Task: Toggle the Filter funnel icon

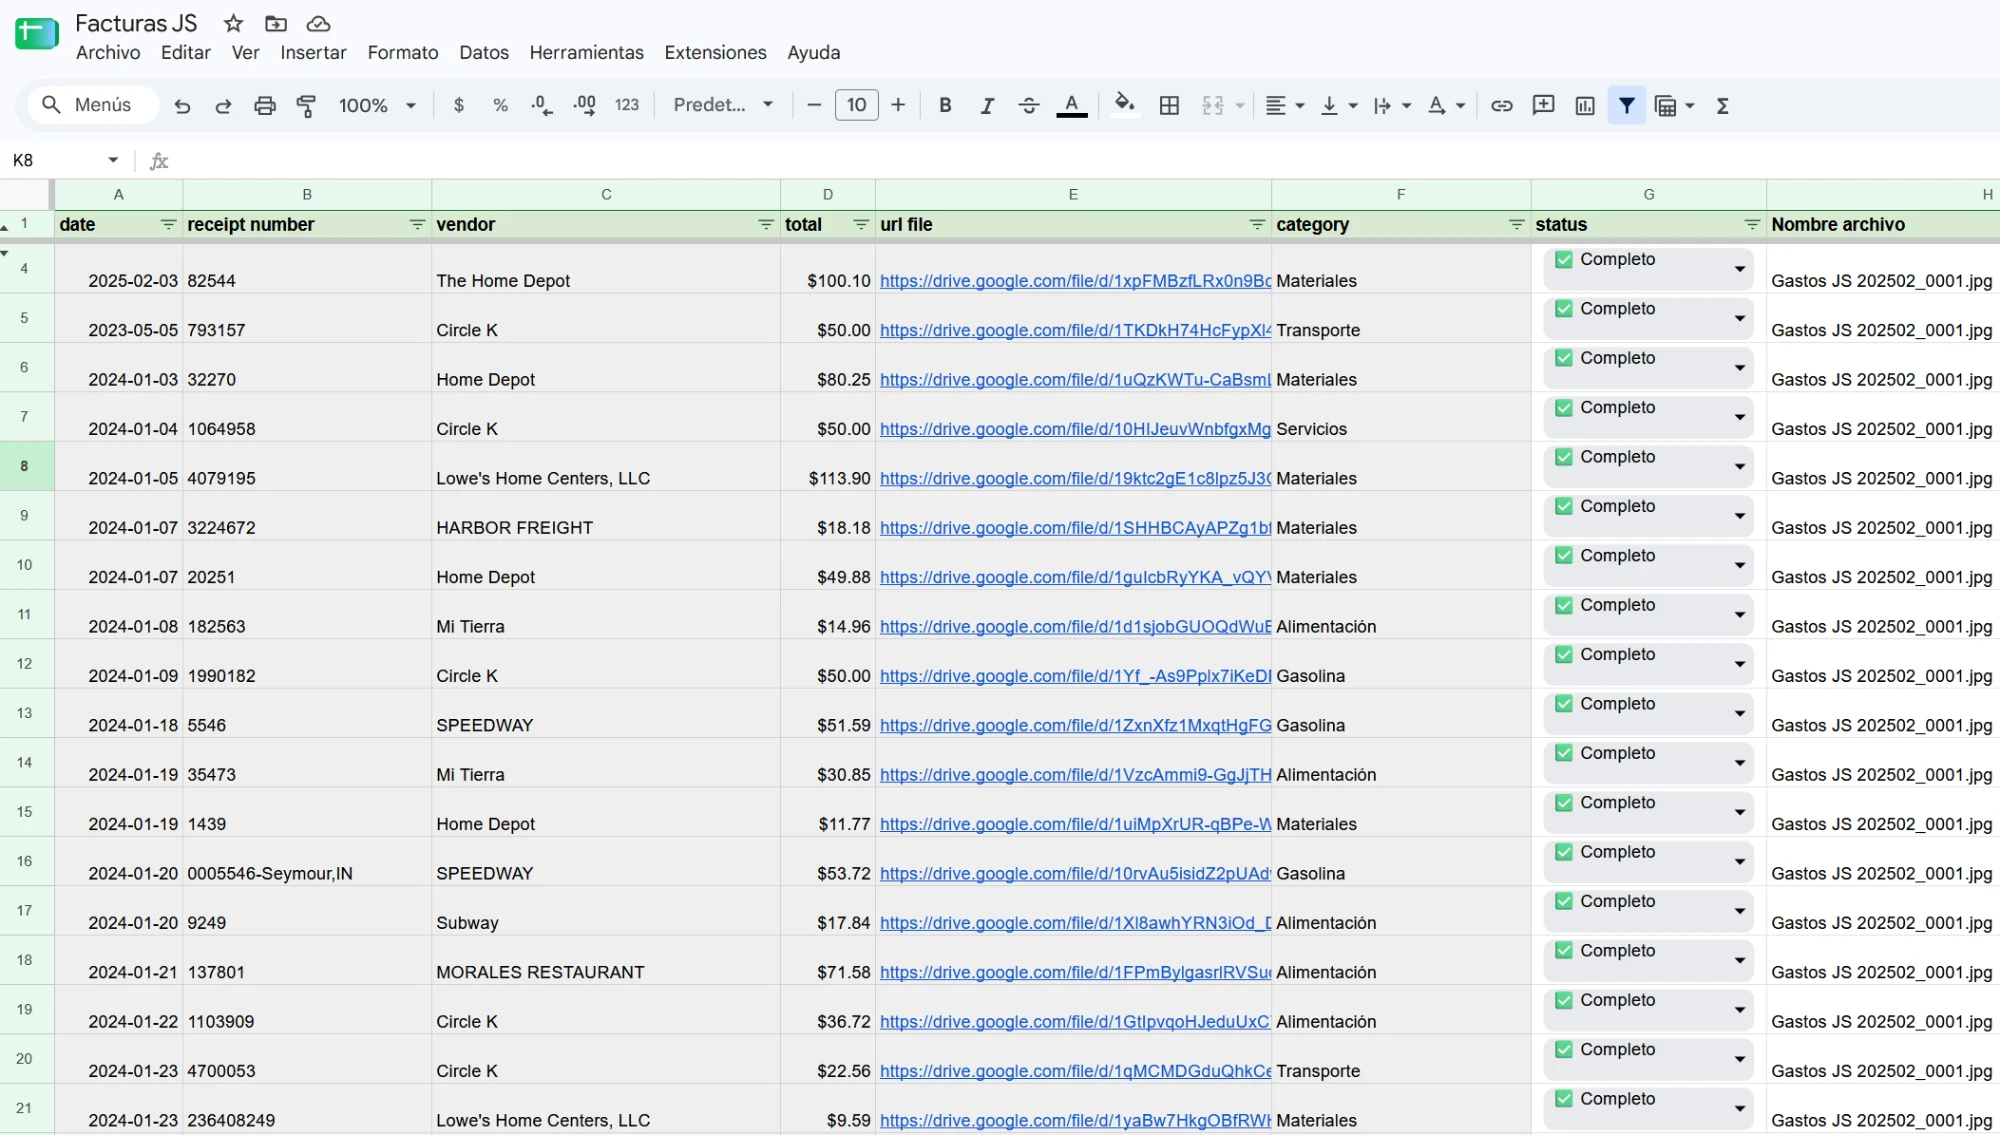Action: tap(1627, 105)
